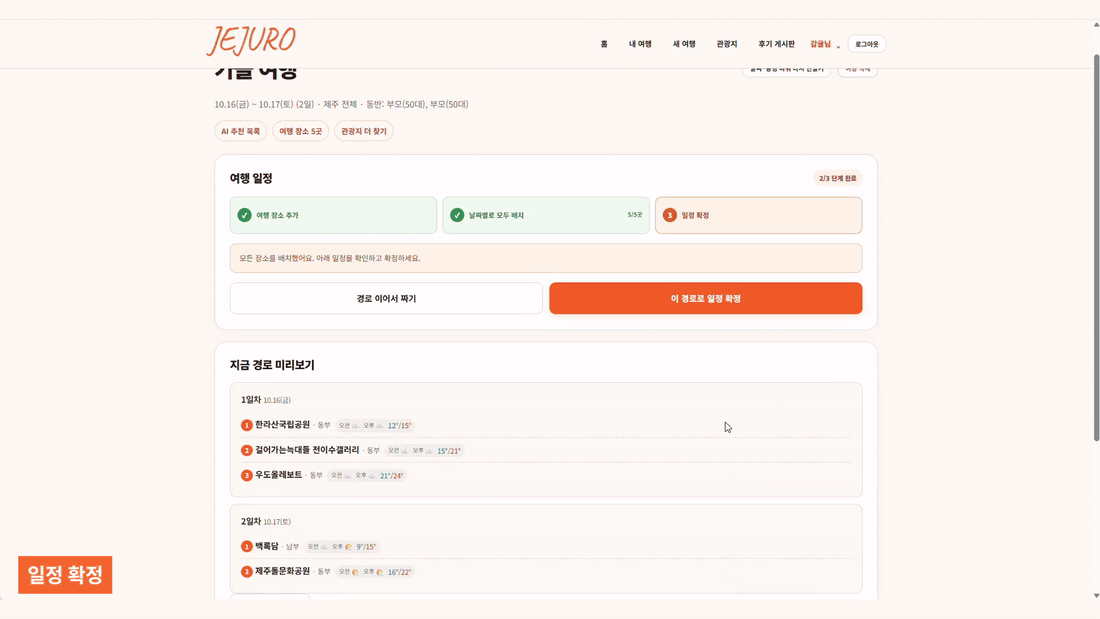Open 후기 게시판 in the navigation

776,44
